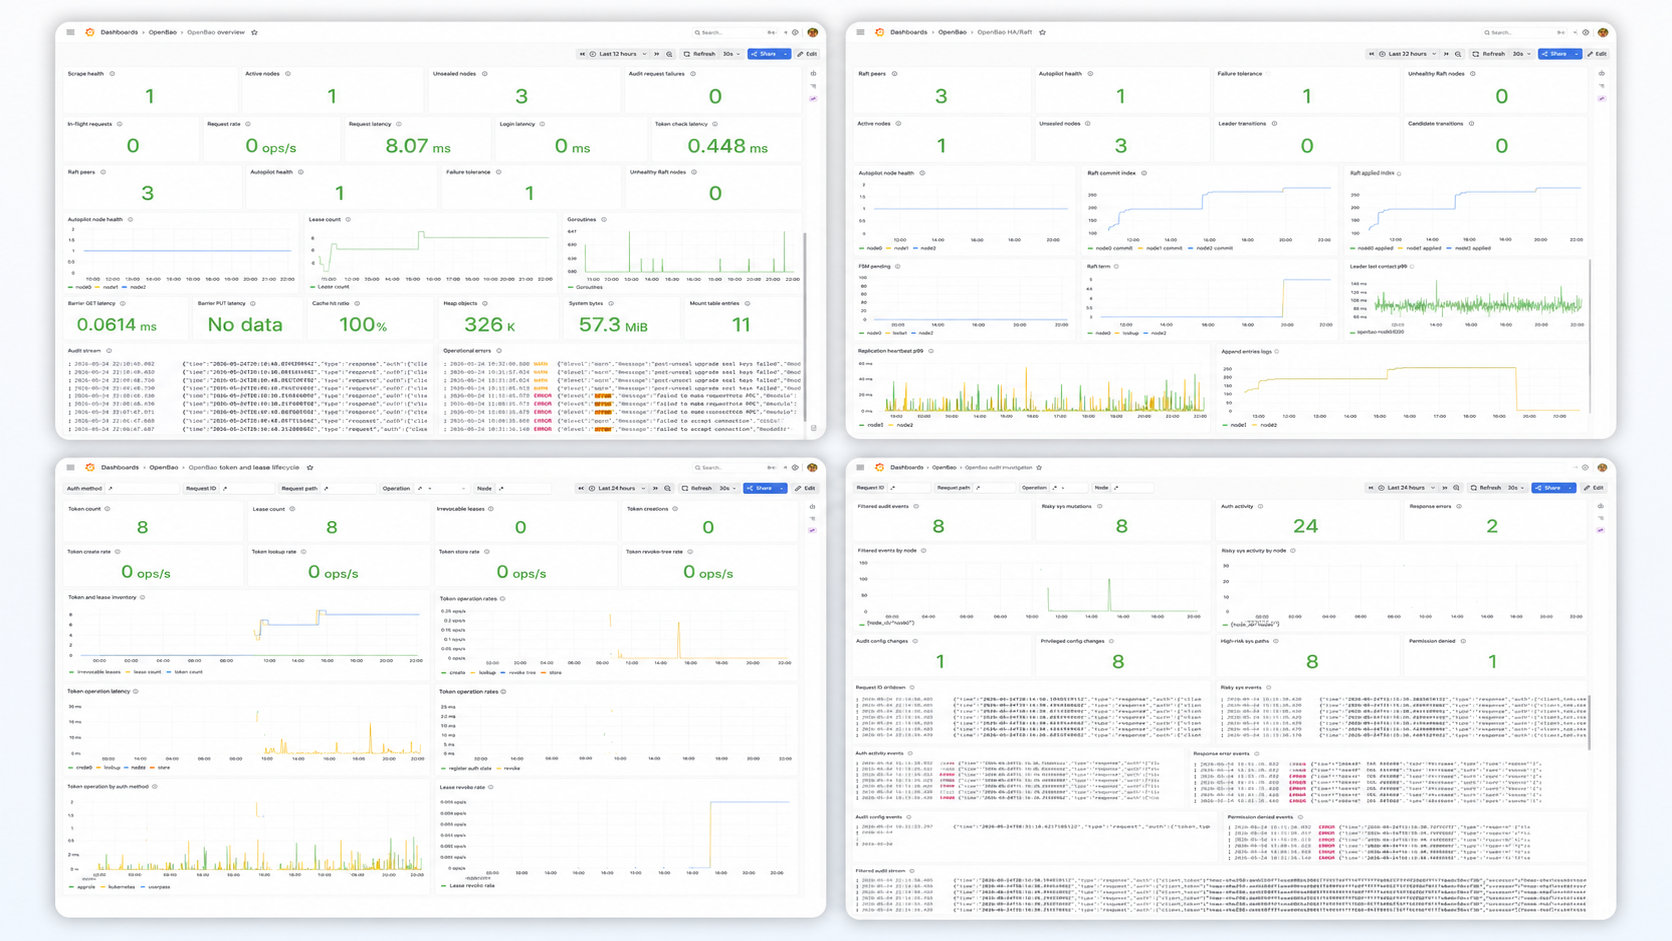The width and height of the screenshot is (1672, 941).
Task: Zoom out time range in HA/Raft dashboard
Action: tap(1458, 54)
